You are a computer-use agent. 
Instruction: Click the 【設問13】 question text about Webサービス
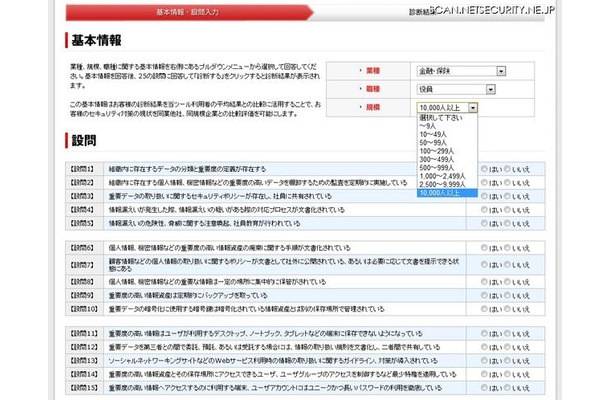click(x=273, y=361)
